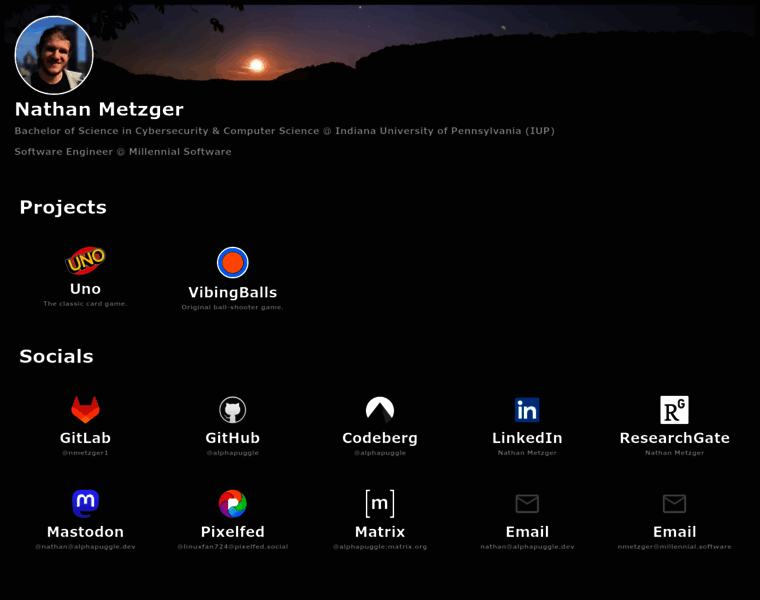Click the Matrix @alphapuggle:matrix.org handle
The height and width of the screenshot is (600, 760).
[380, 547]
